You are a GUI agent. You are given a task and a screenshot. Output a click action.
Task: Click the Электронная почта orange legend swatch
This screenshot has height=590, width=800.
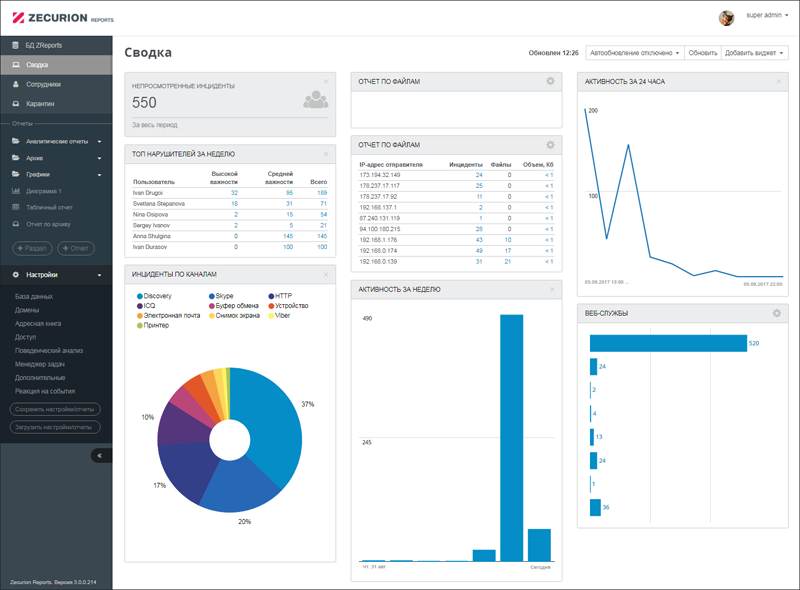click(139, 316)
